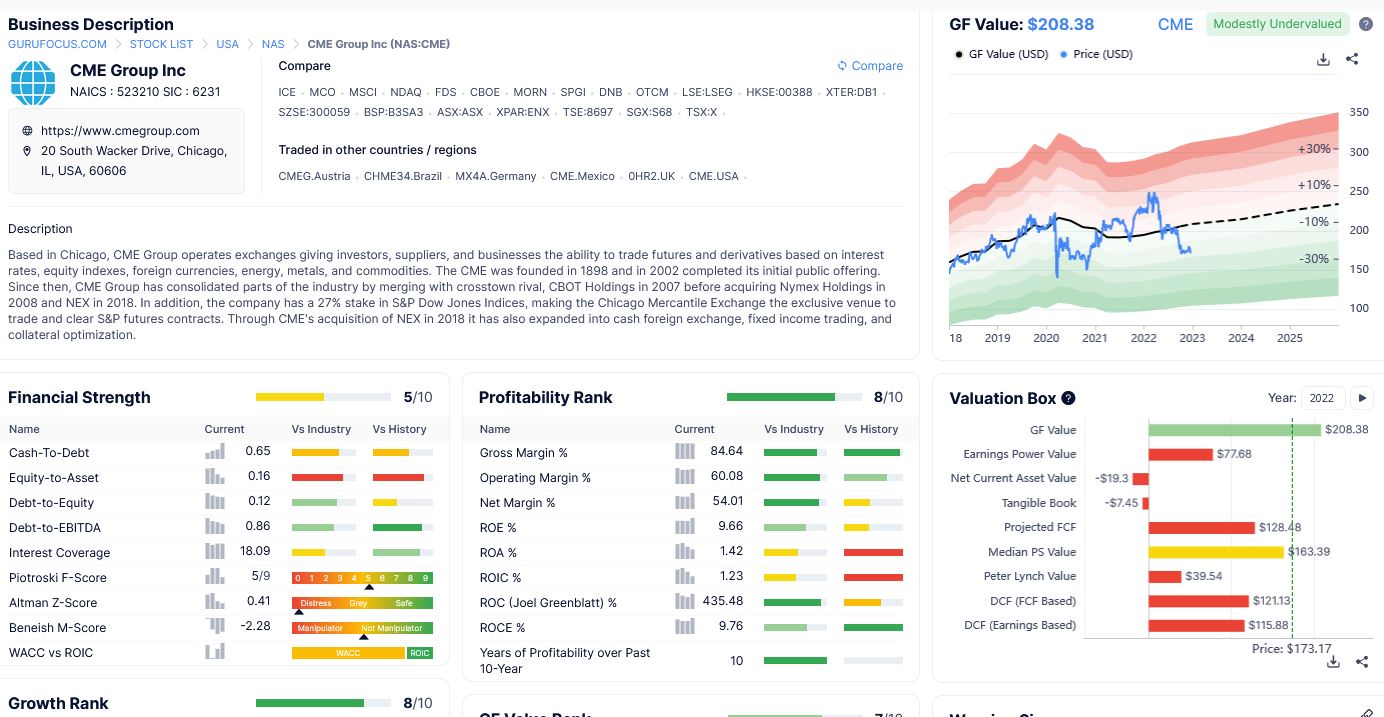This screenshot has height=717, width=1384.
Task: Share the Valuation Box chart
Action: click(x=1362, y=661)
